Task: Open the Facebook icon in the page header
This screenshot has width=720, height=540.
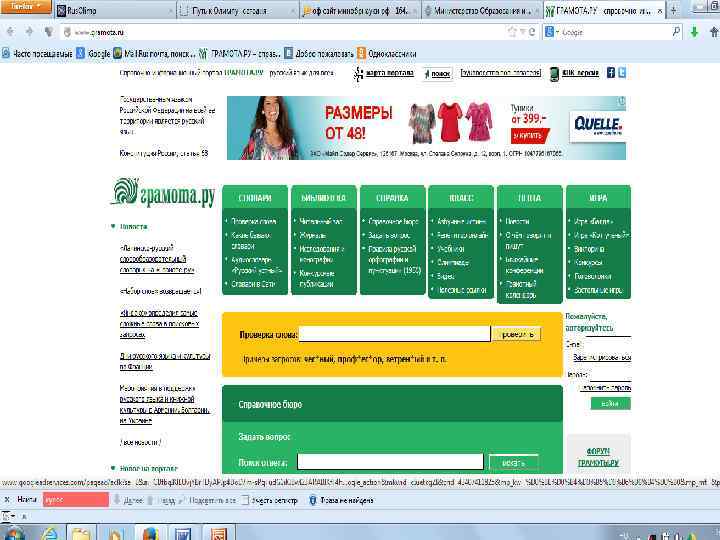Action: point(611,73)
